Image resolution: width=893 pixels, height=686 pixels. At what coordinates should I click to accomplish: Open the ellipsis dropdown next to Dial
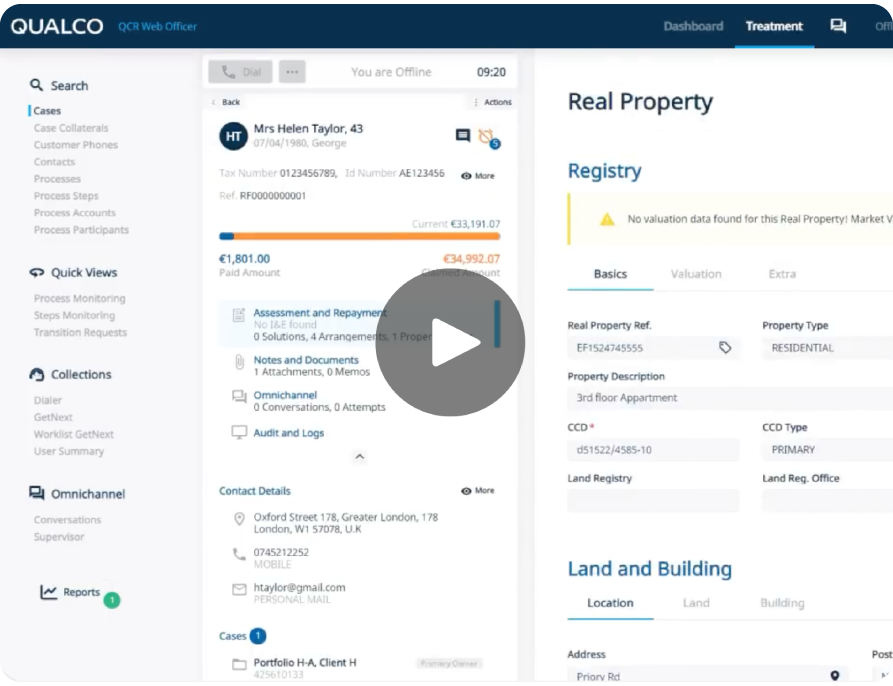click(x=291, y=71)
